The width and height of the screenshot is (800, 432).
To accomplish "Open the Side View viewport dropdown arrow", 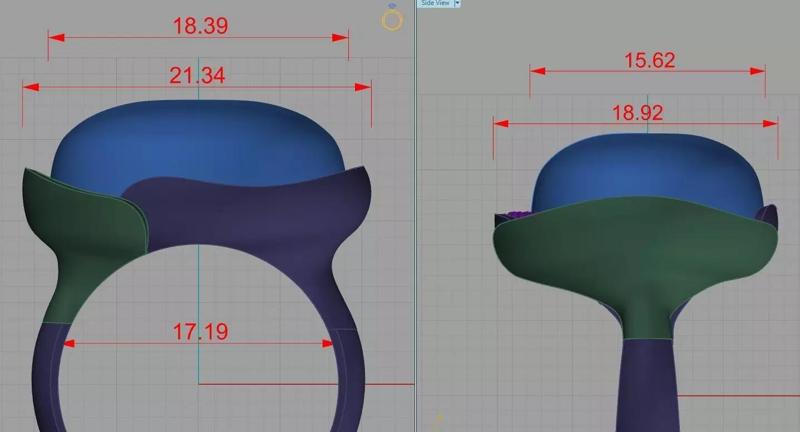I will pos(457,3).
